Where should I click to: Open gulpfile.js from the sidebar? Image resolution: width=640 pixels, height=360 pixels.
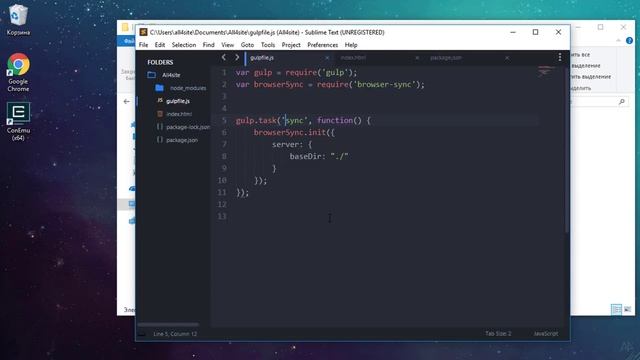(x=178, y=101)
